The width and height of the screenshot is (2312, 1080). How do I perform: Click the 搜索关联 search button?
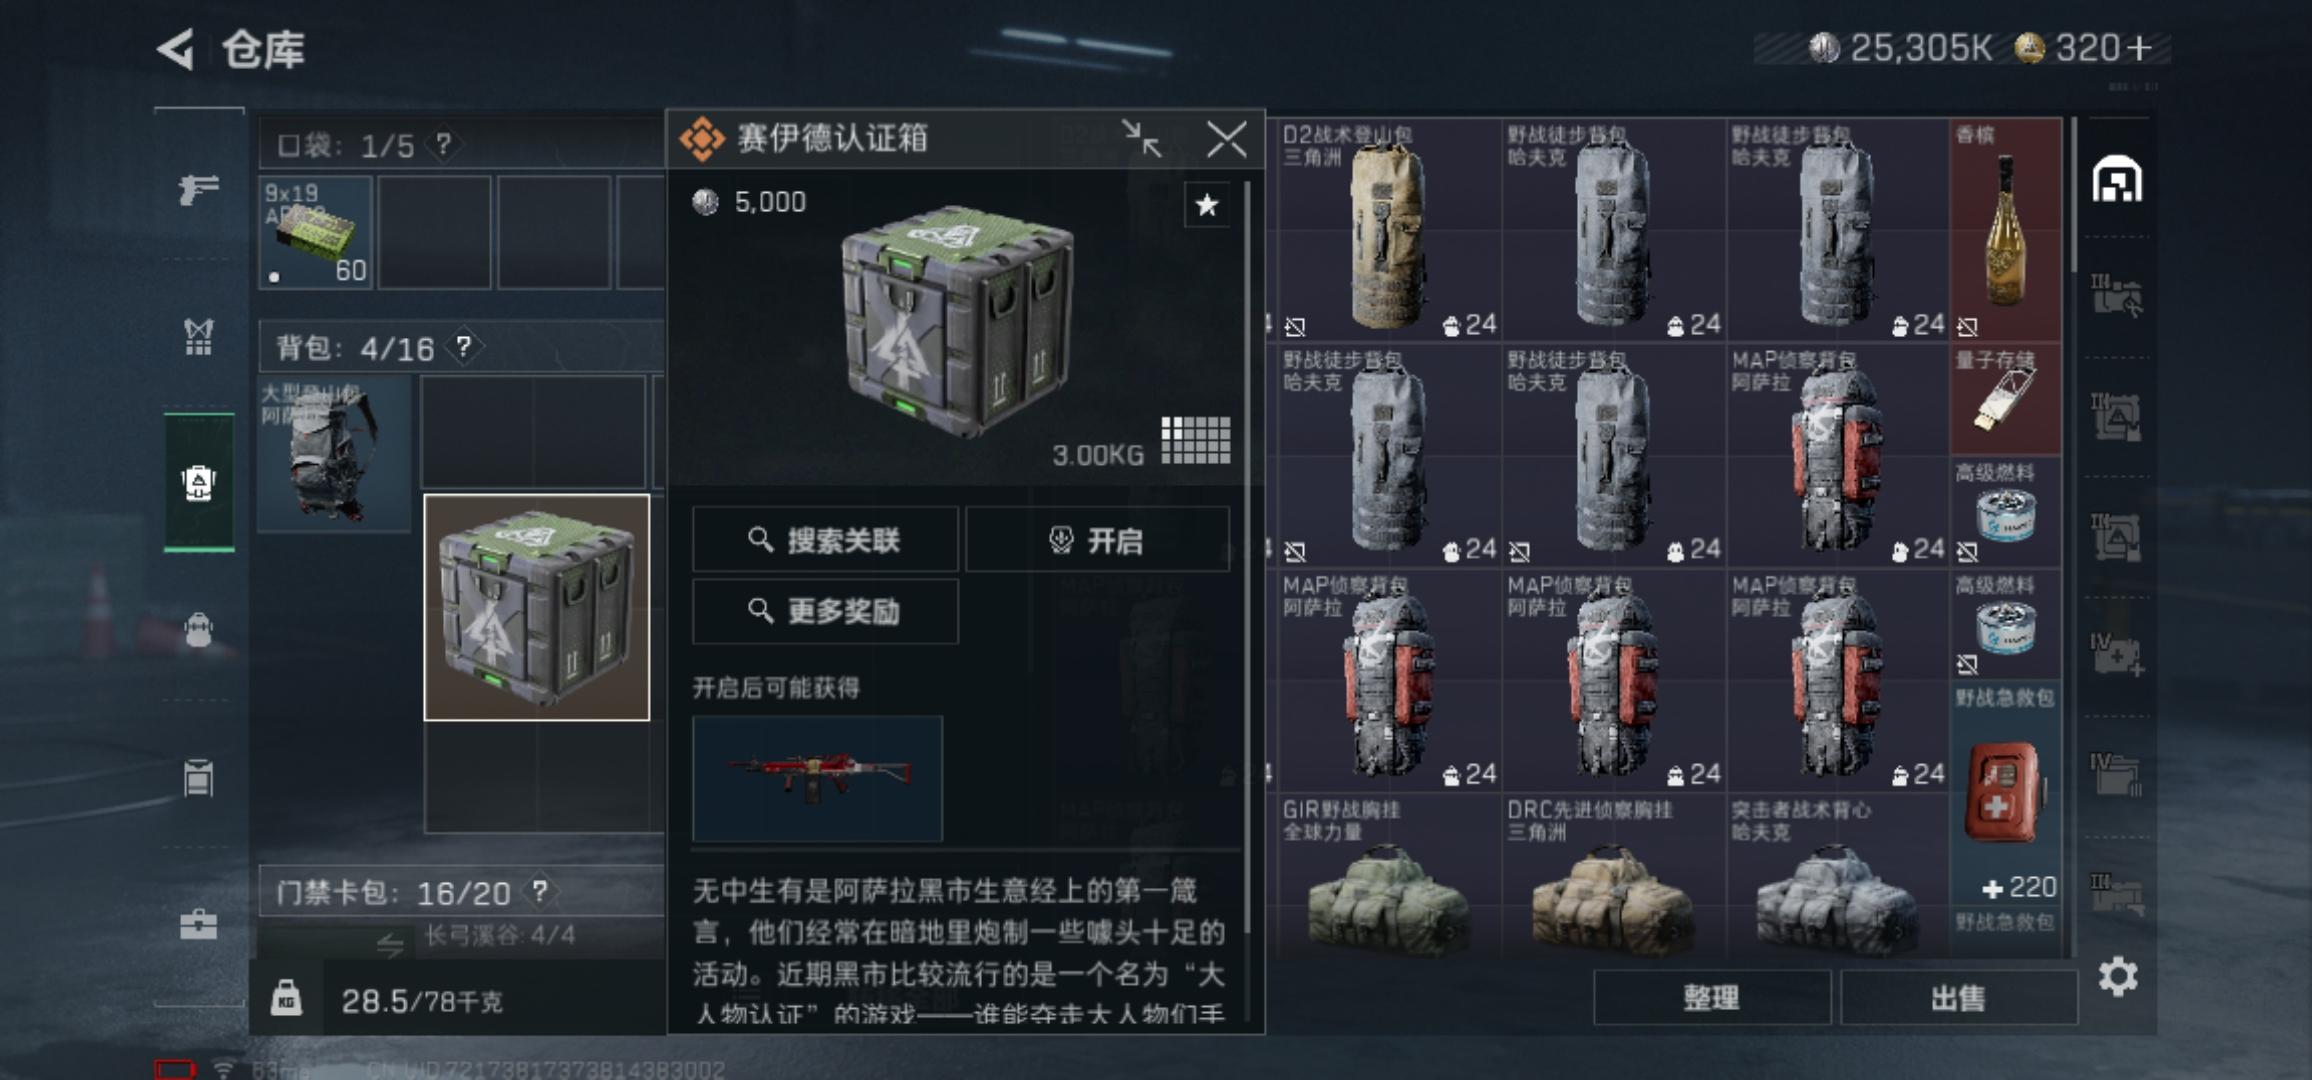click(825, 540)
